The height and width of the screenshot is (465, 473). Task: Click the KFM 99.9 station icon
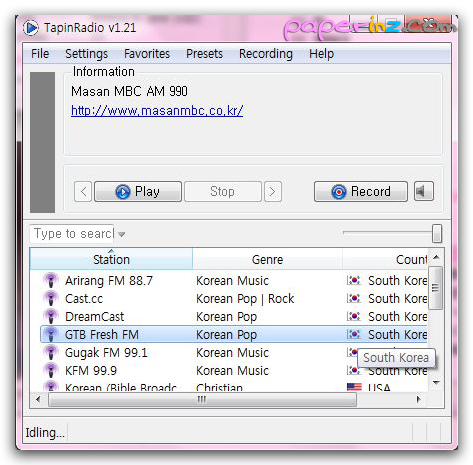(51, 370)
